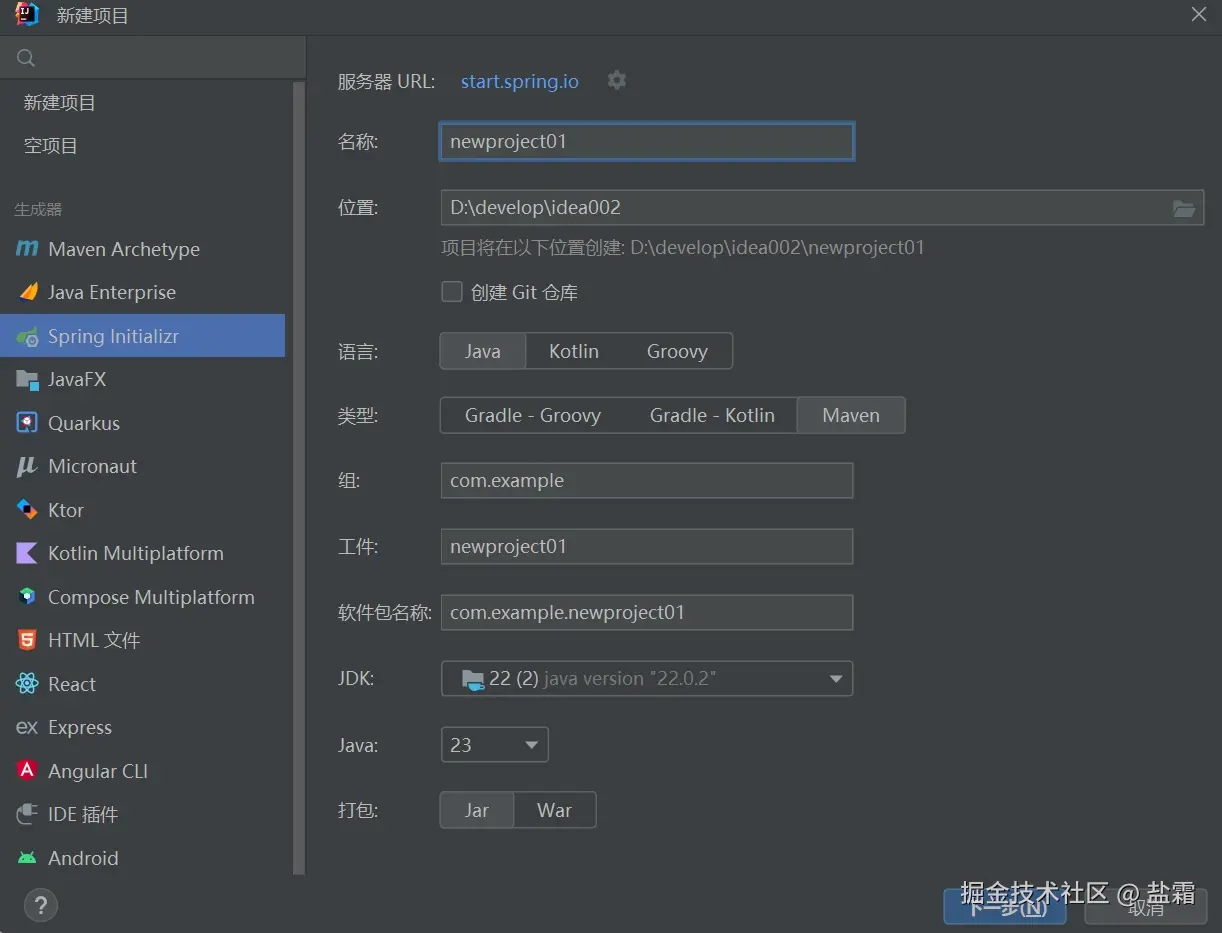This screenshot has height=933, width=1222.
Task: Select Java Enterprise generator entry
Action: click(142, 292)
